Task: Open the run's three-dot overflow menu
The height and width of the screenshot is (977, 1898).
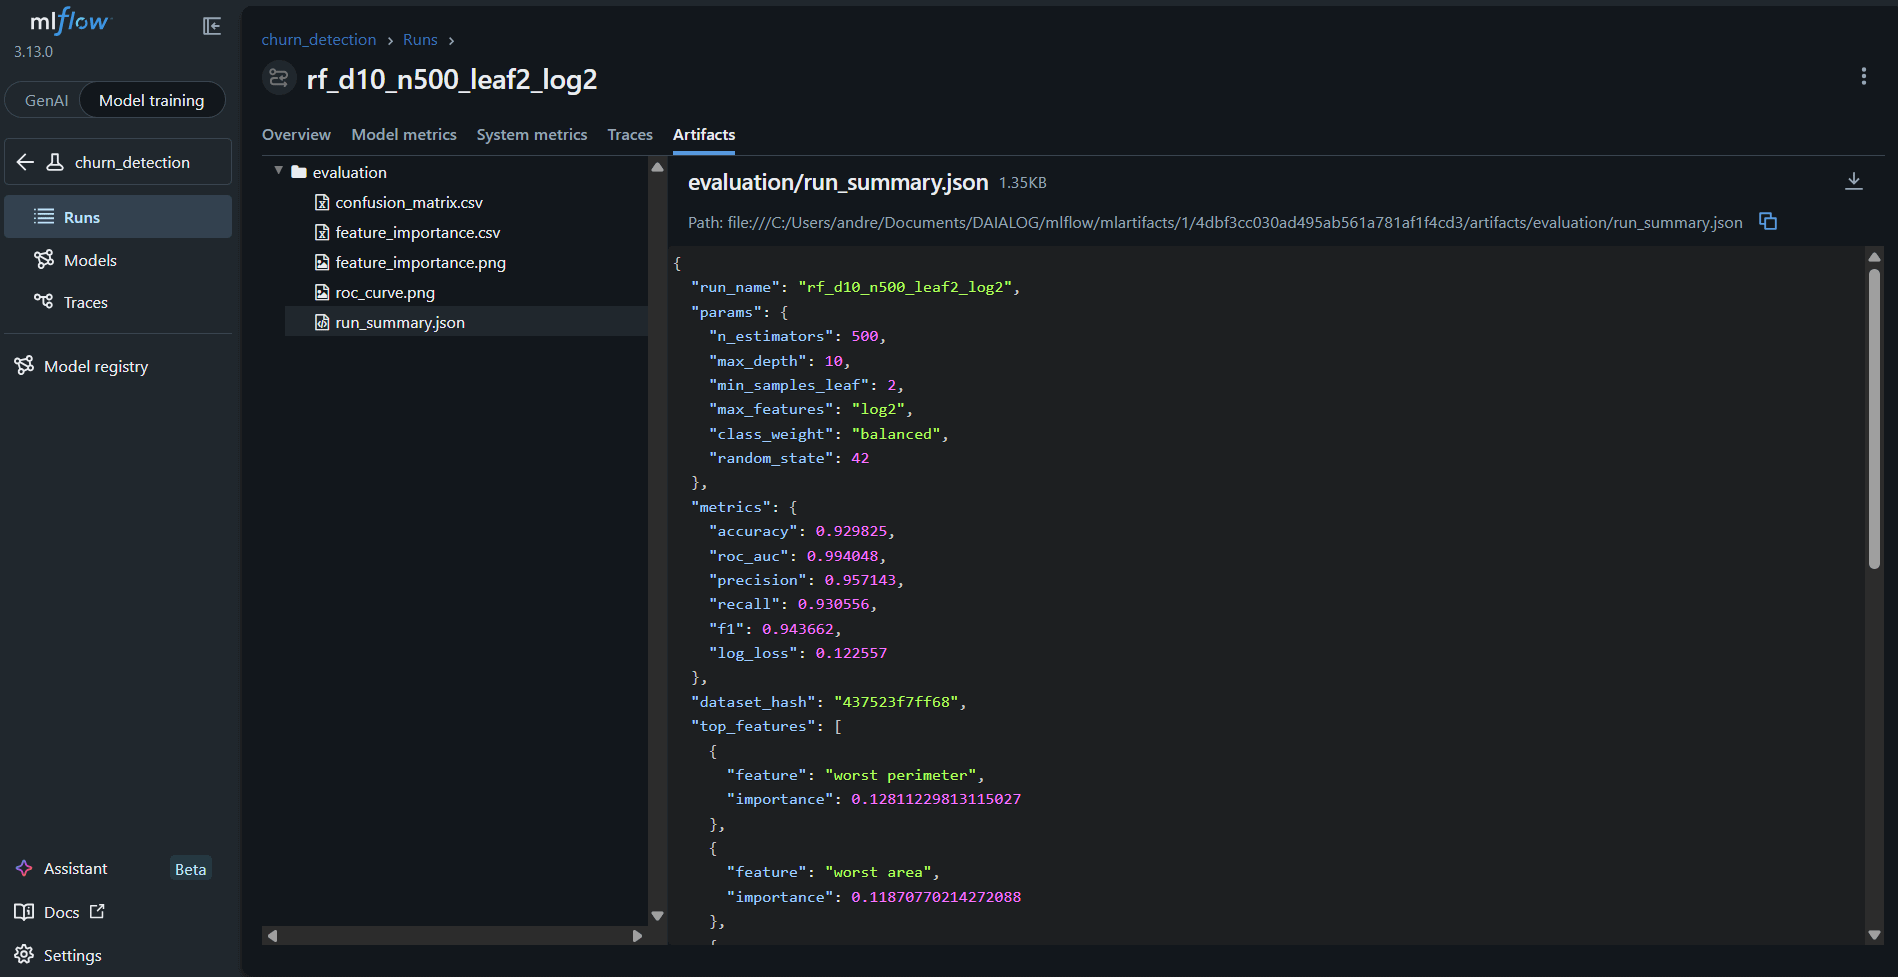Action: coord(1863,76)
